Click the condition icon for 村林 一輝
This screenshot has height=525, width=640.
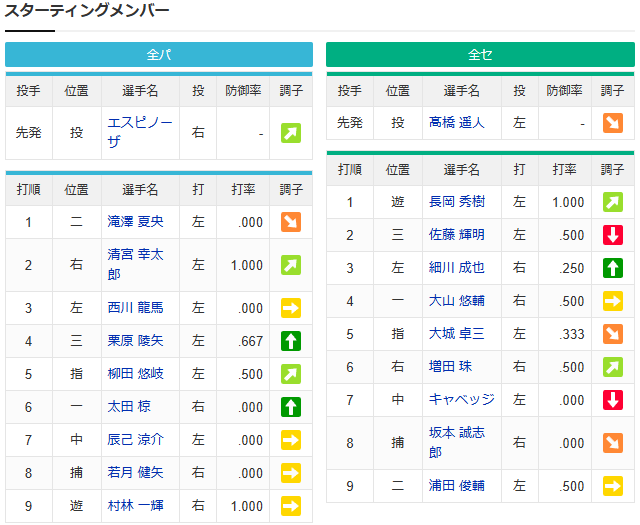[291, 506]
